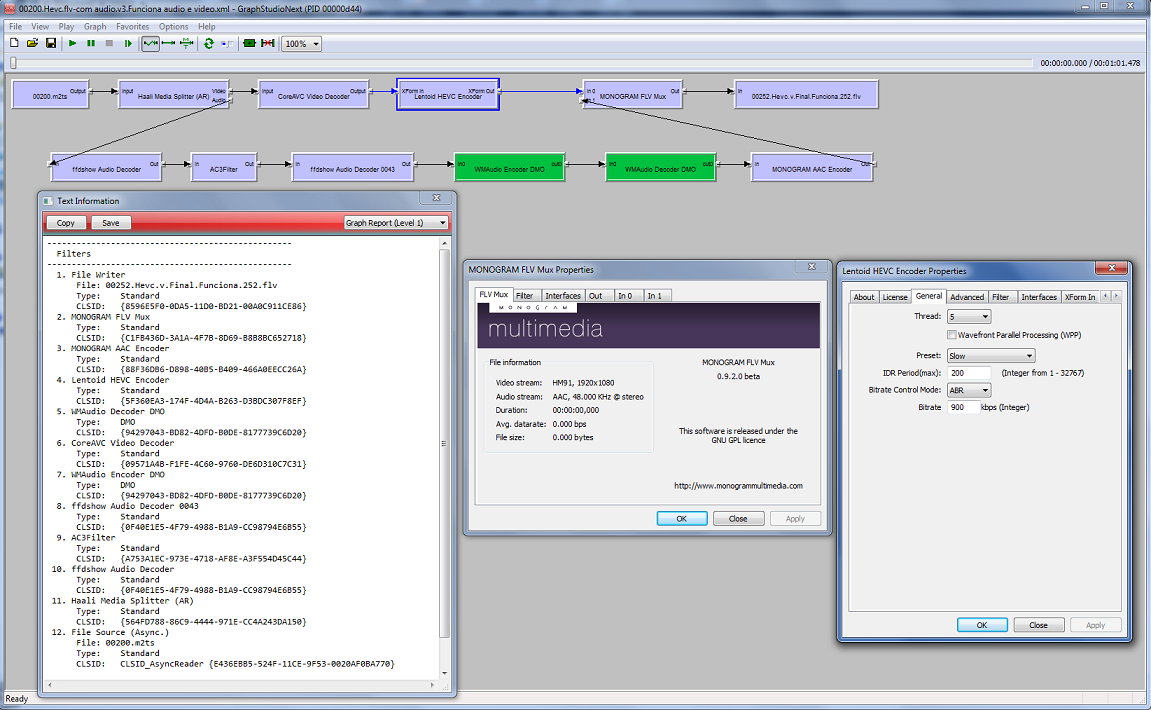Select the Haali Media Splitter (AR) node
Image resolution: width=1151 pixels, height=710 pixels.
[173, 95]
